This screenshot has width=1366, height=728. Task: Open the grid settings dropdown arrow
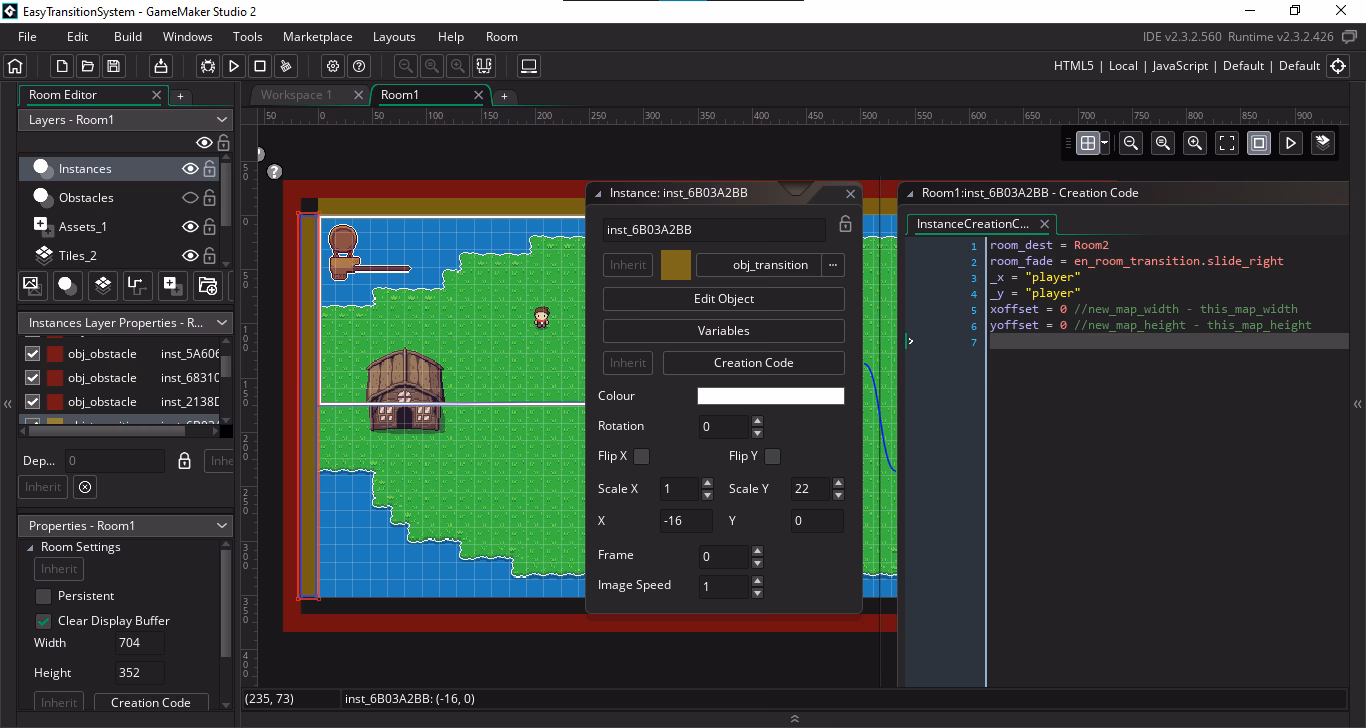(x=1104, y=142)
